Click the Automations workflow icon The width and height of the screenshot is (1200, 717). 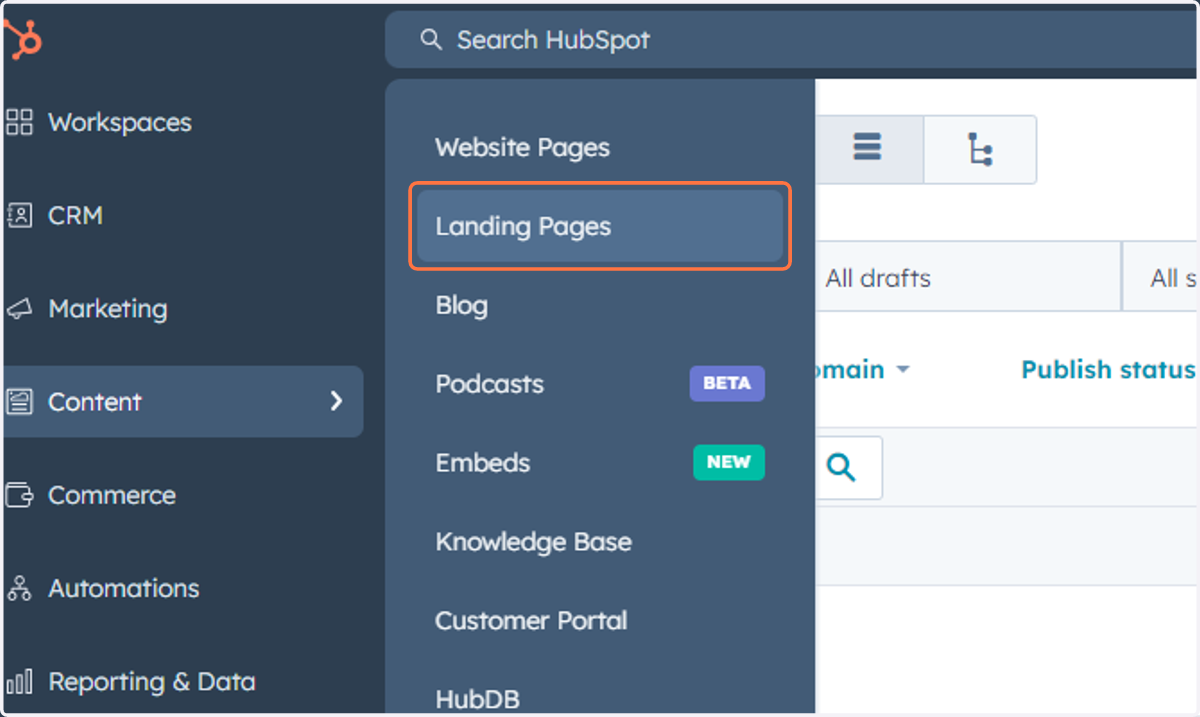[19, 588]
